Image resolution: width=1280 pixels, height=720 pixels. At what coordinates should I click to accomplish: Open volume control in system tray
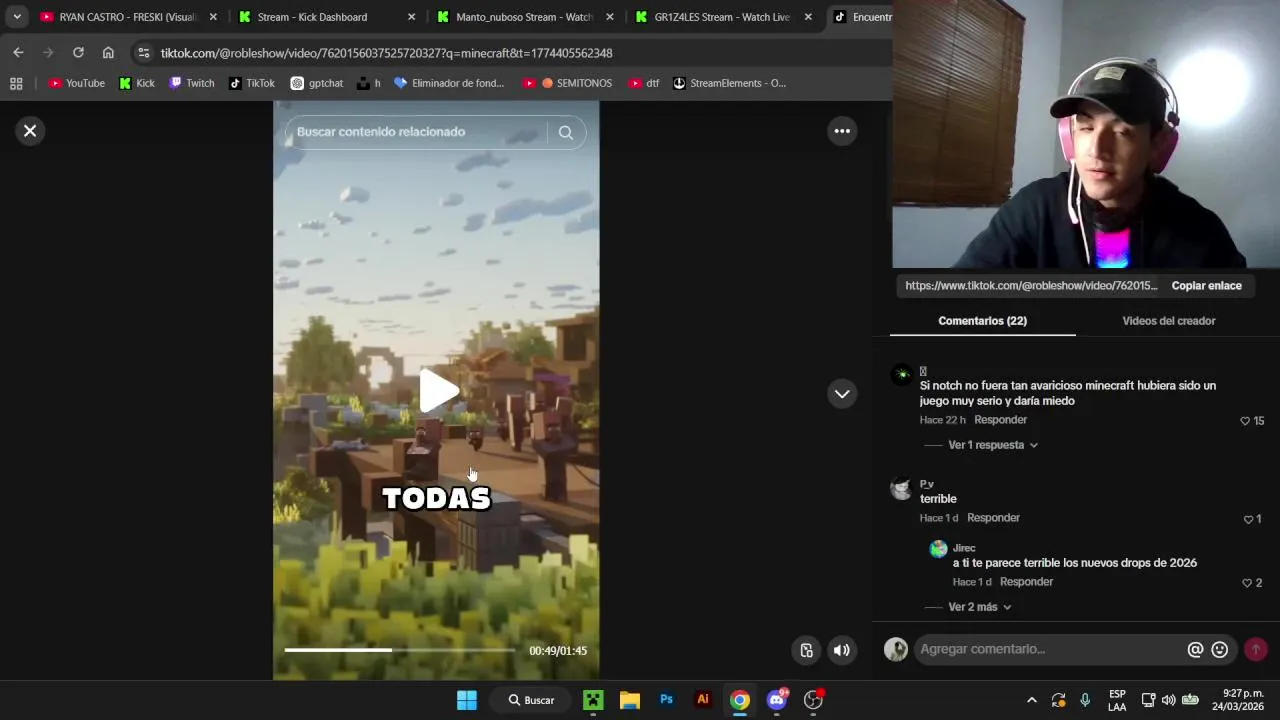pyautogui.click(x=1168, y=700)
